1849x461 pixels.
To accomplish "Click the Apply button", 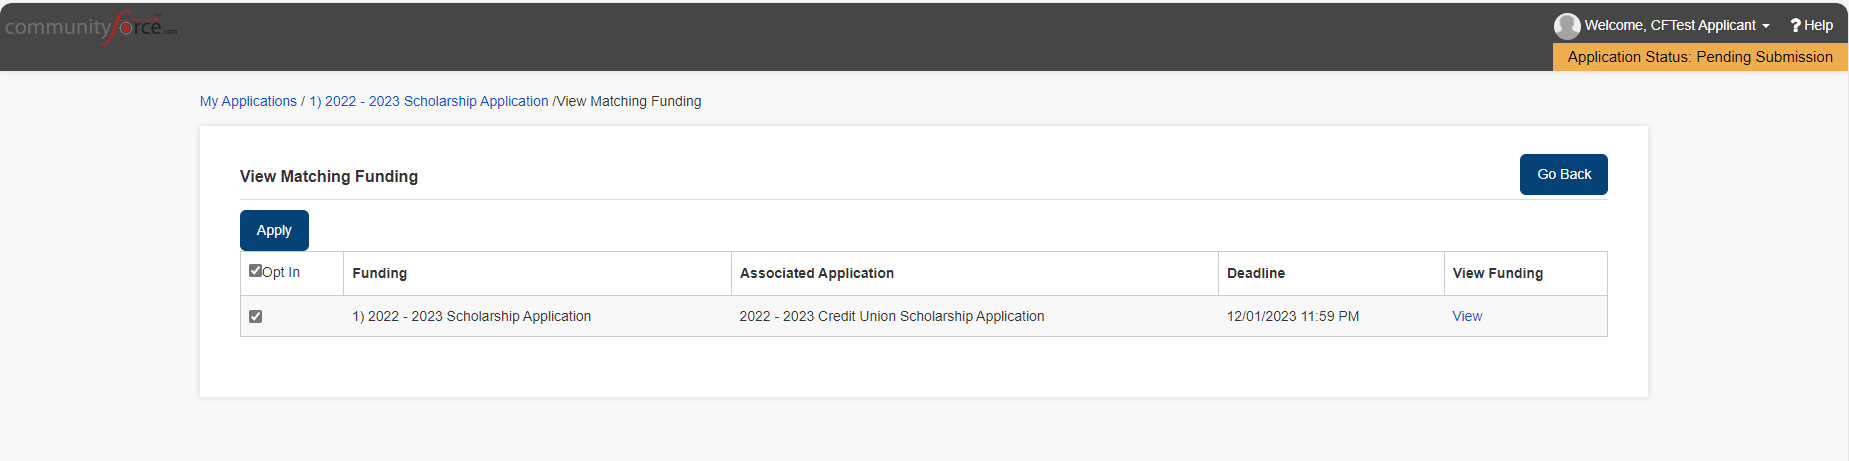I will coord(274,230).
